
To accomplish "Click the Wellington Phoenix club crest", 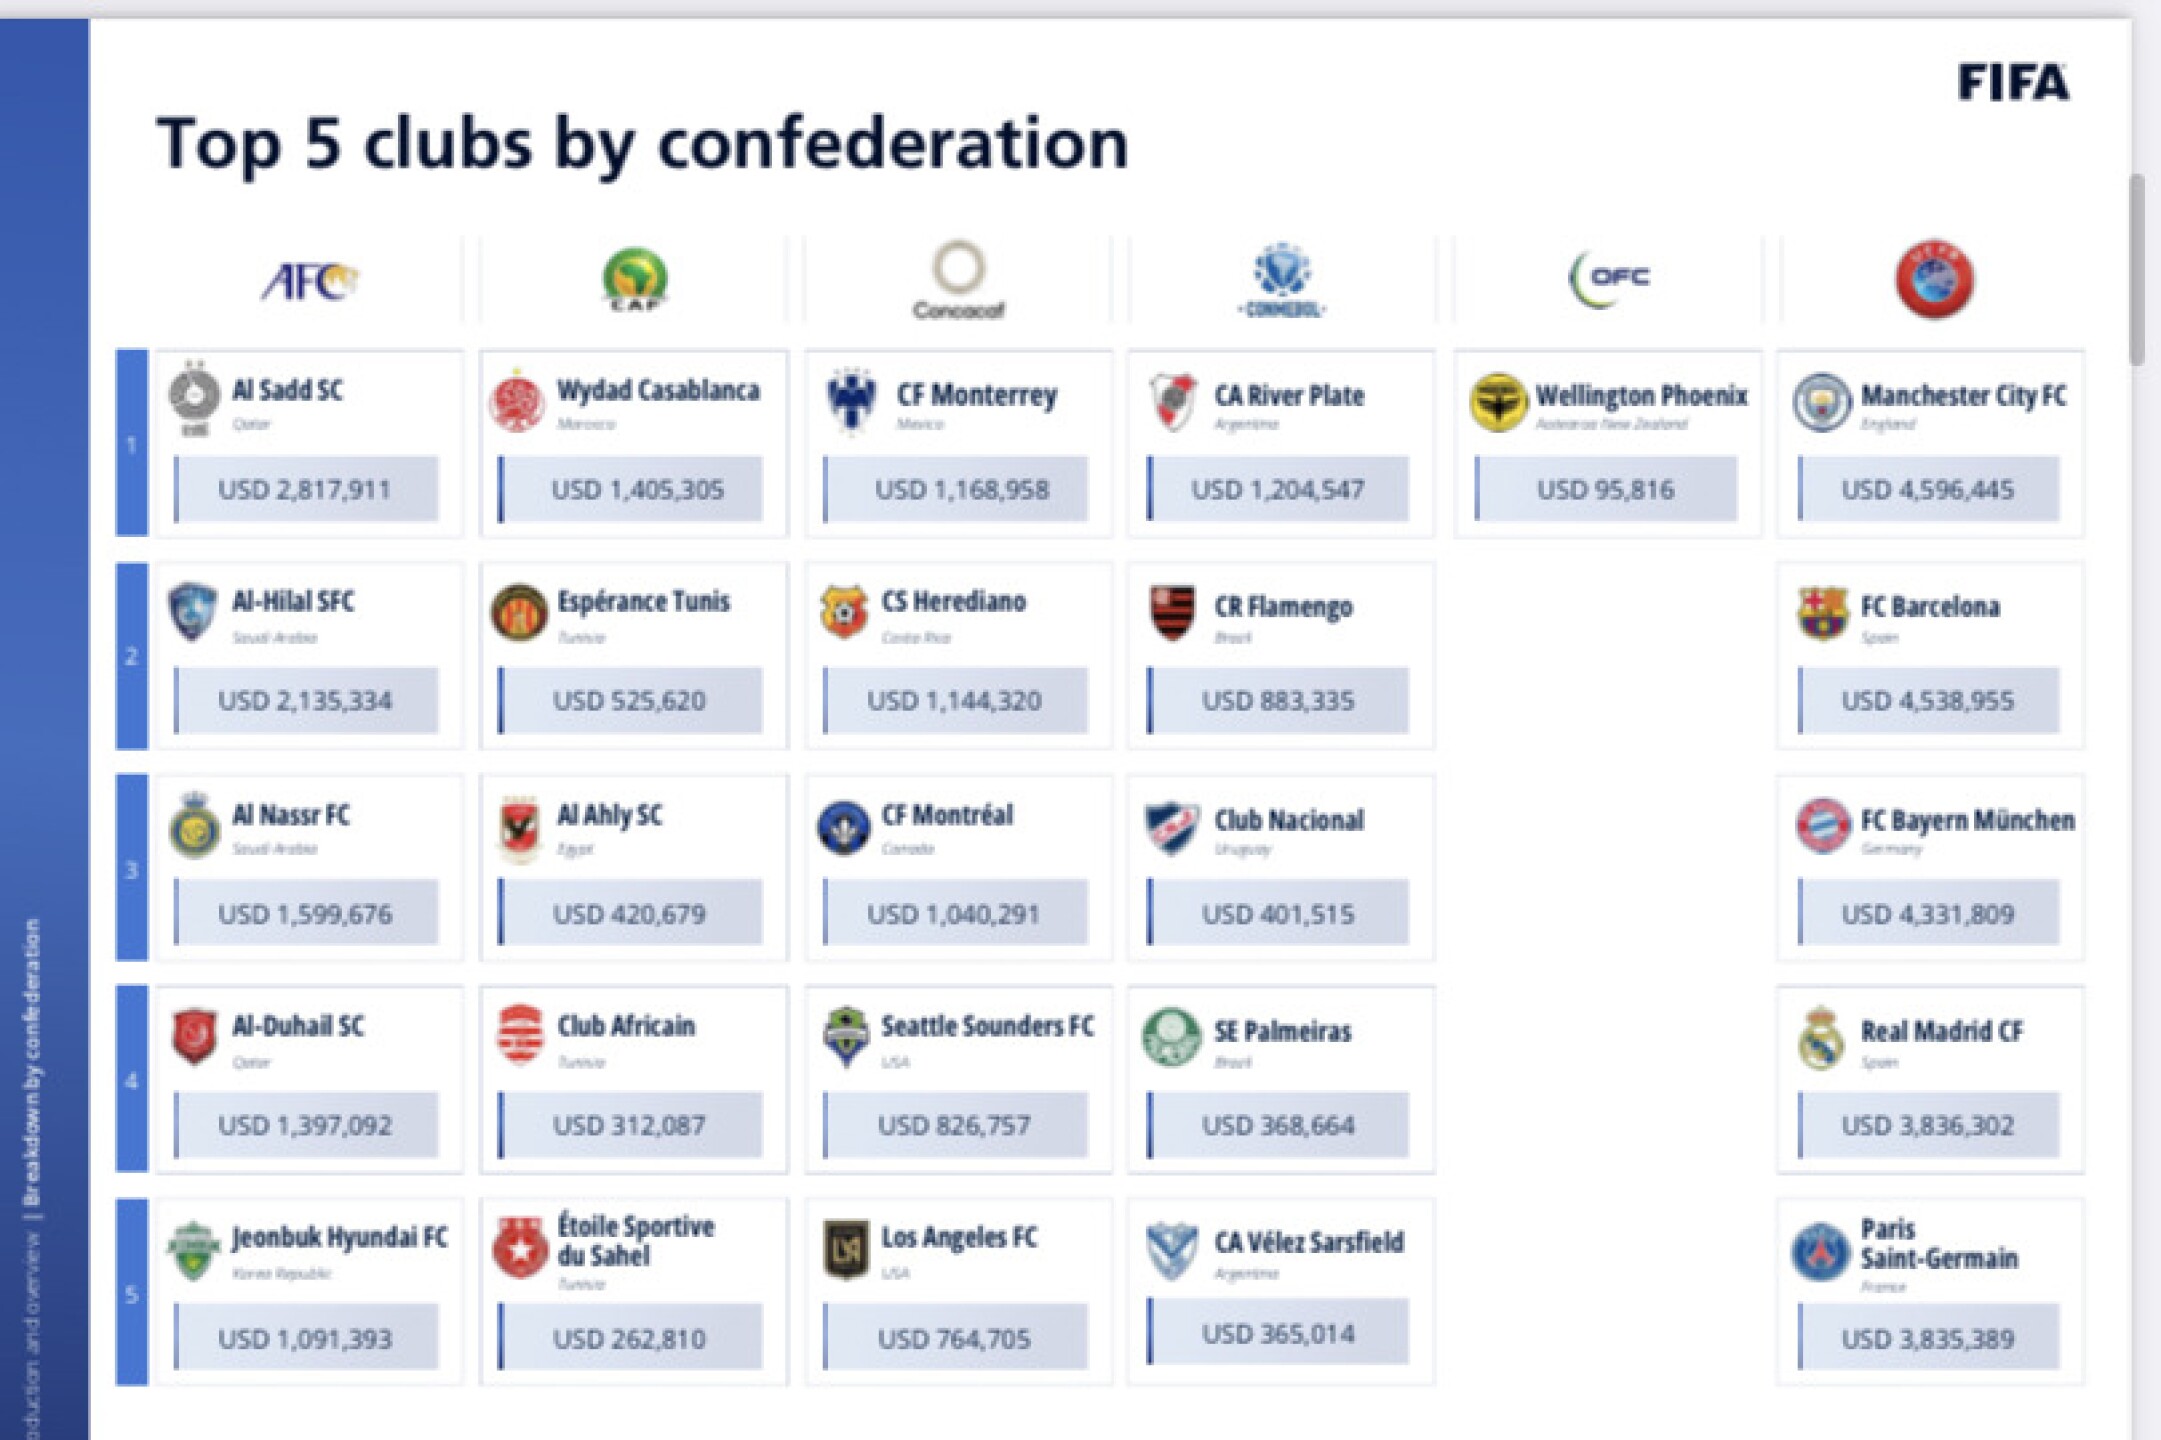I will [1498, 402].
